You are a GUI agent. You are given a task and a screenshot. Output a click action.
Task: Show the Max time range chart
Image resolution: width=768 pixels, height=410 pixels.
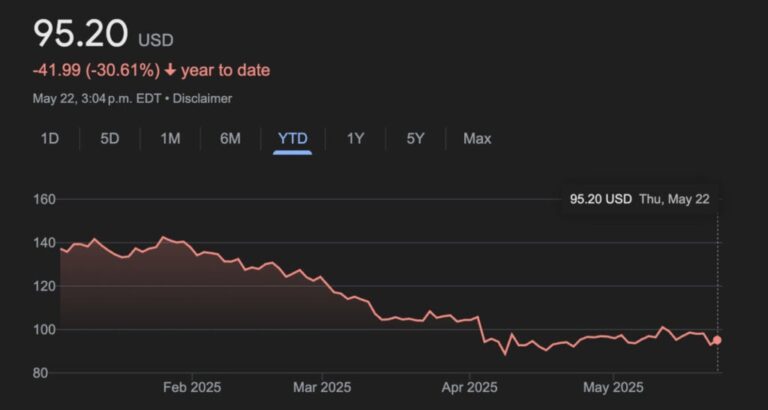click(x=477, y=138)
